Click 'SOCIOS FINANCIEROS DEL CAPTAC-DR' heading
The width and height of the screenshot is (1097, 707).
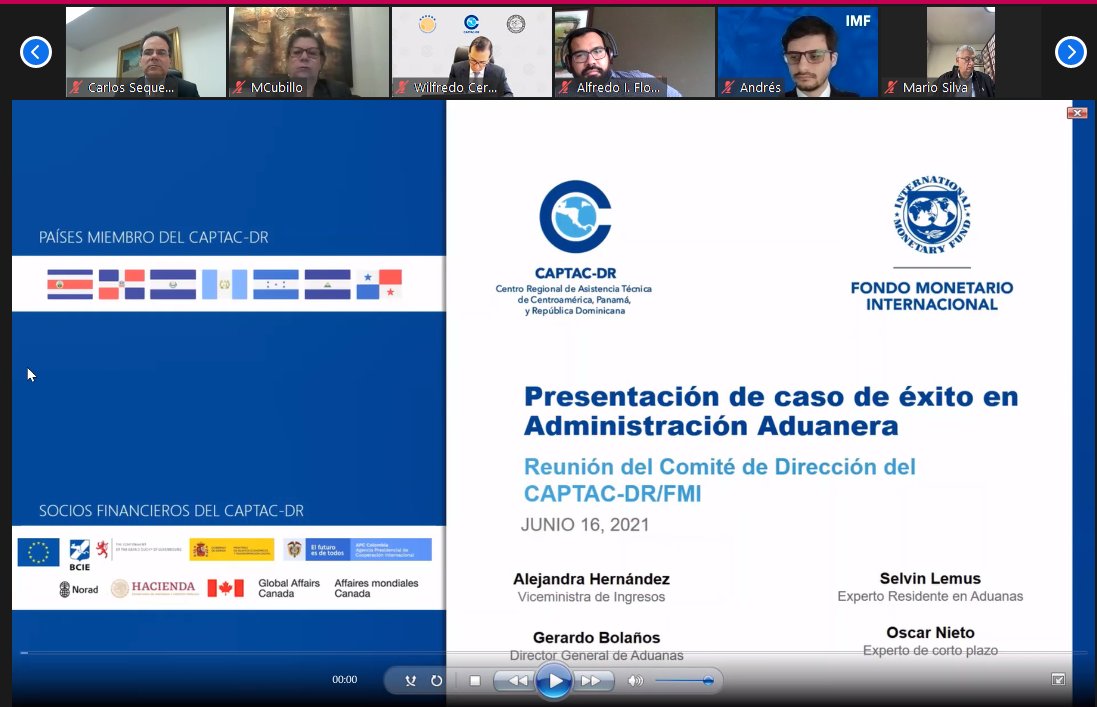pos(171,510)
